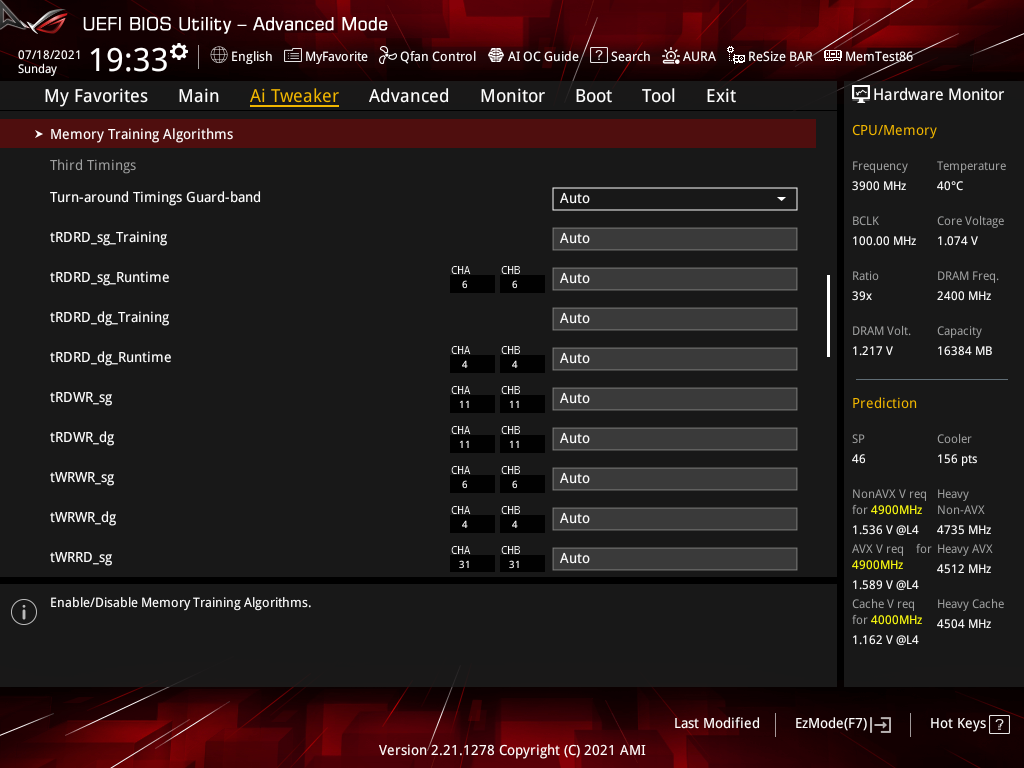
Task: Open AURA lighting settings
Action: pyautogui.click(x=689, y=56)
